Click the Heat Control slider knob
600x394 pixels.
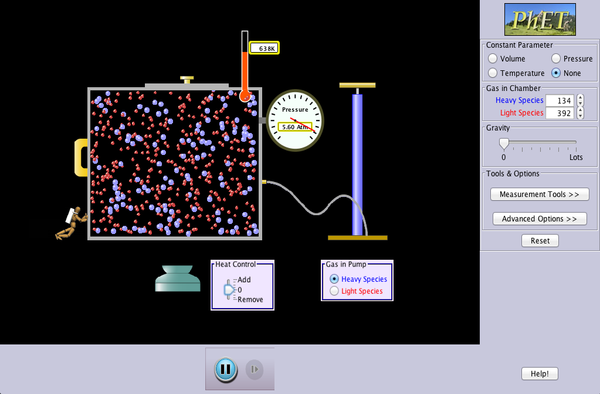tap(229, 290)
